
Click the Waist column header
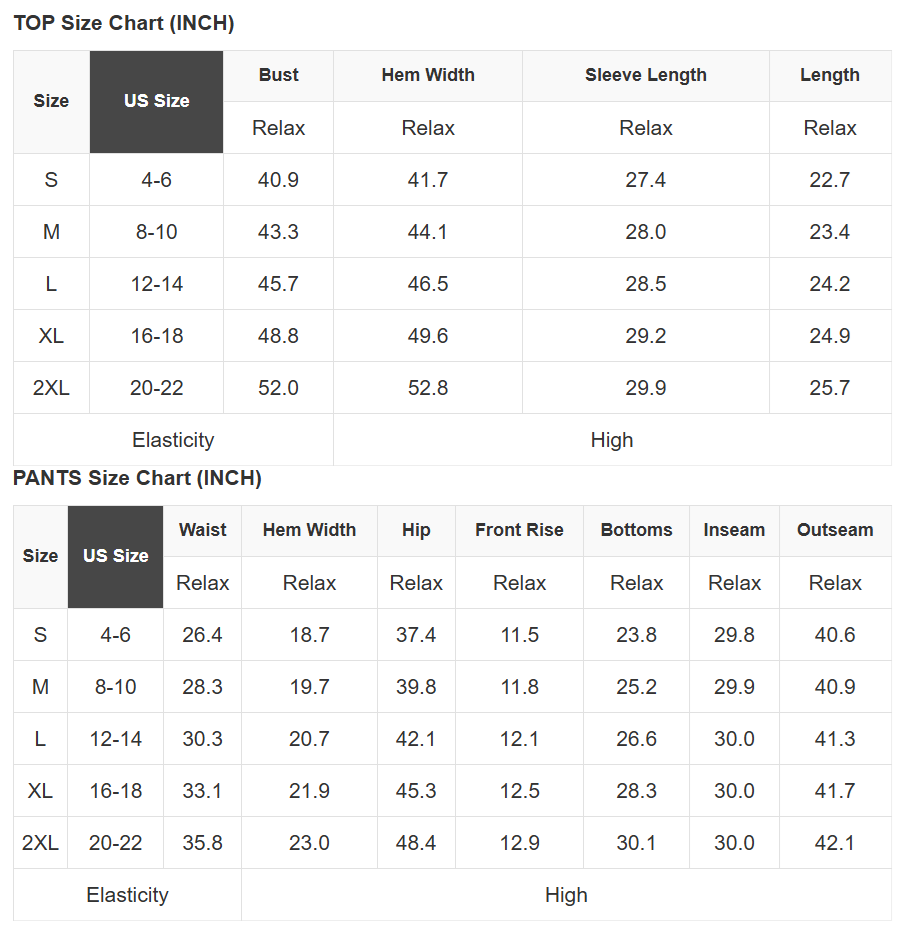203,530
